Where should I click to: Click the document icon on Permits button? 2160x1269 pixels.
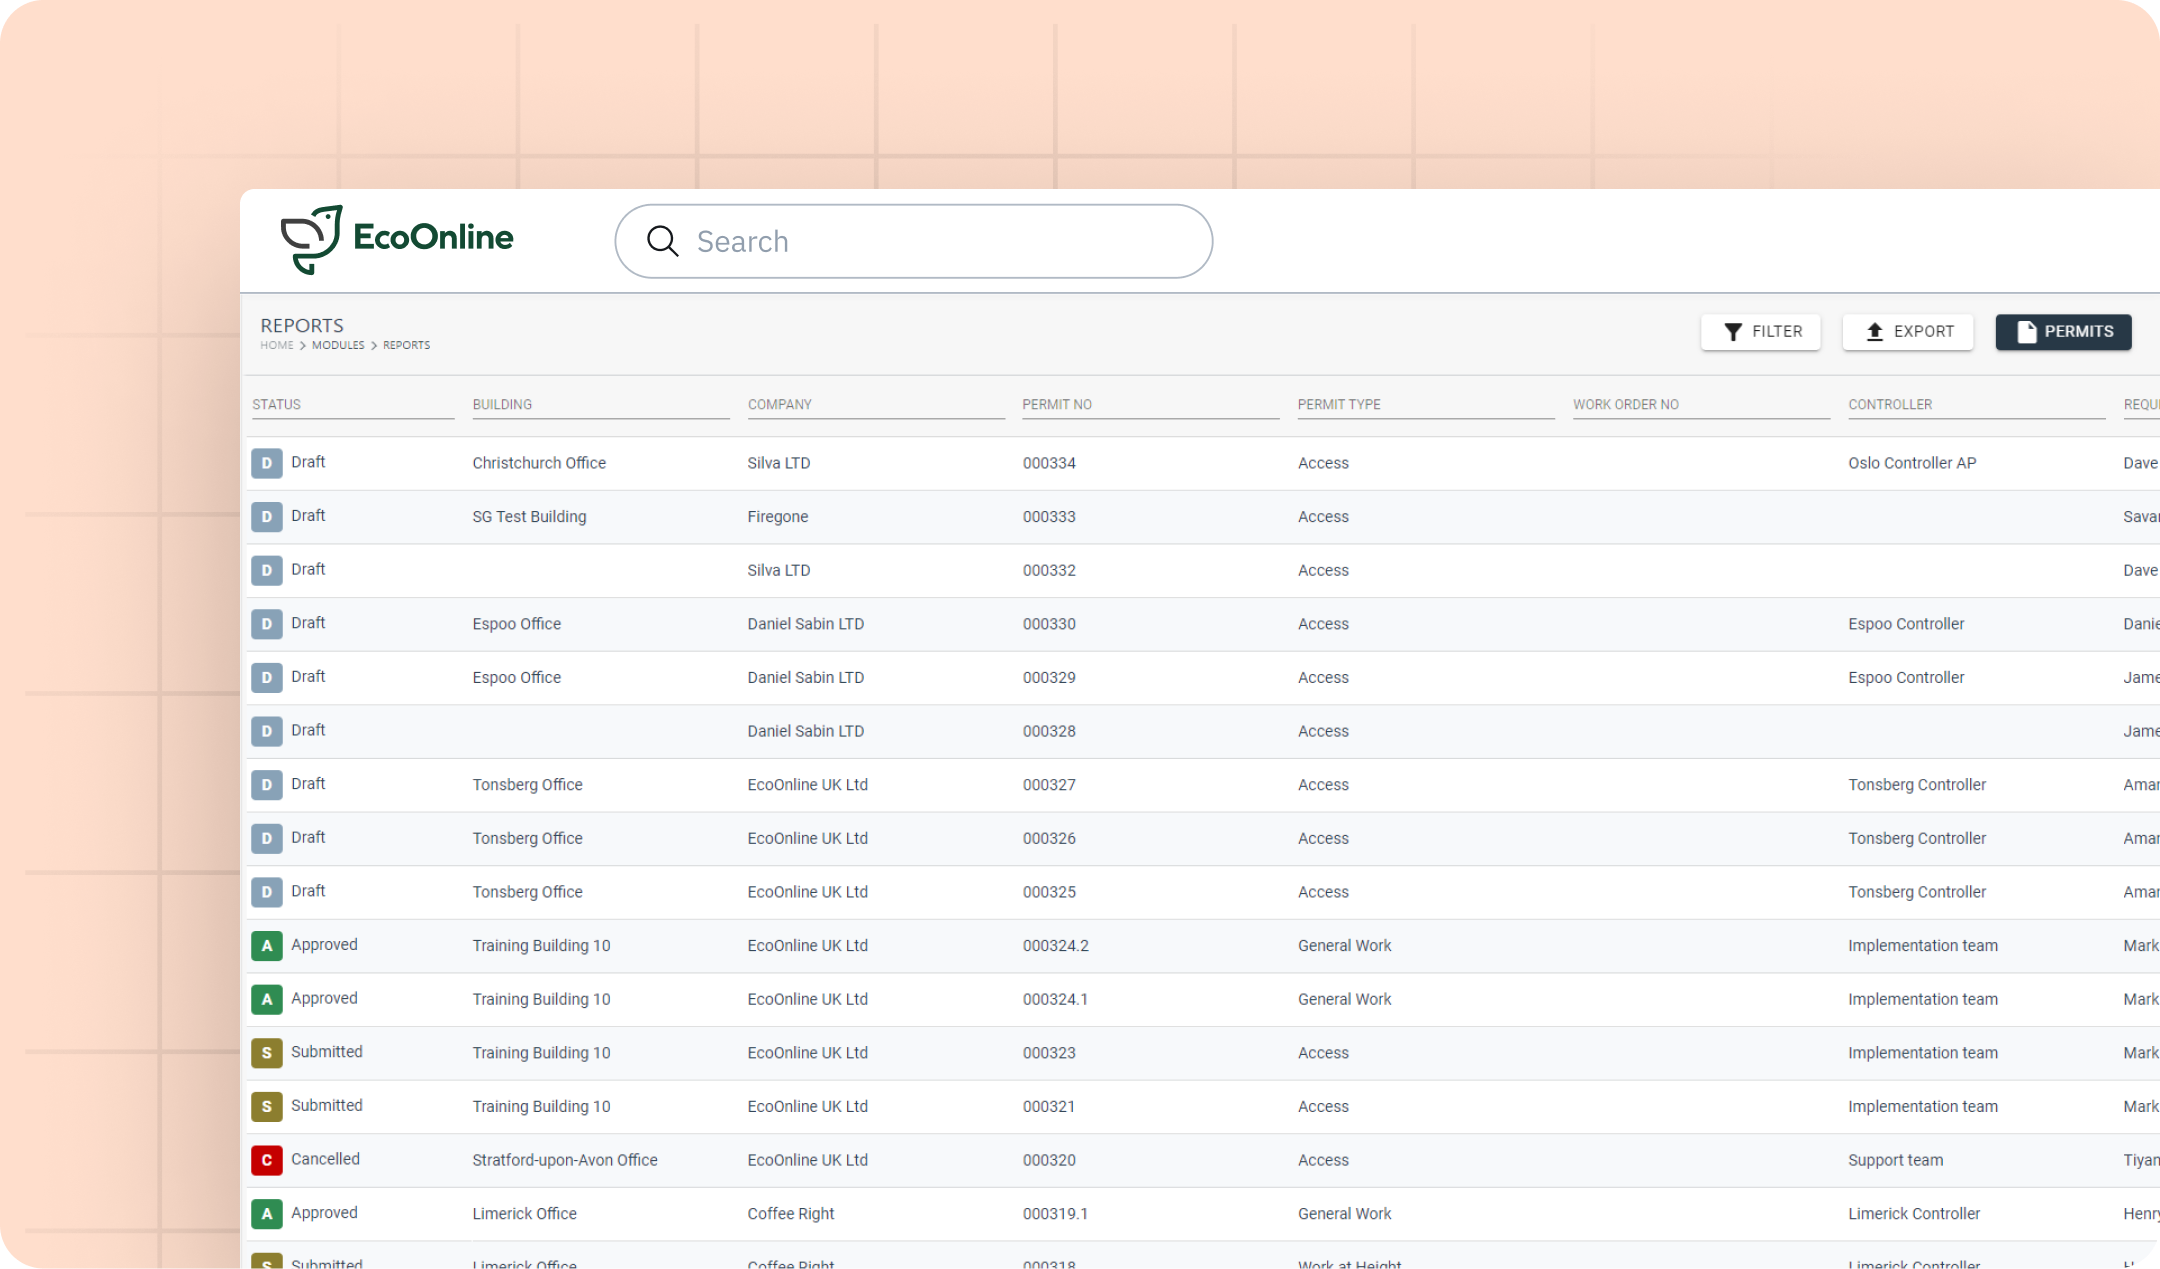click(2026, 332)
